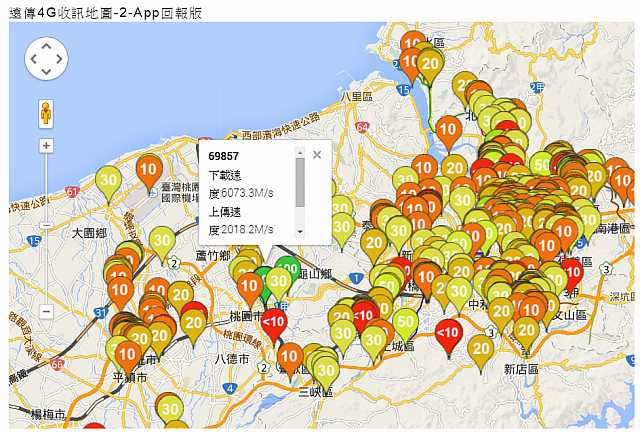
Task: Select the Street View pegman icon
Action: click(x=46, y=114)
